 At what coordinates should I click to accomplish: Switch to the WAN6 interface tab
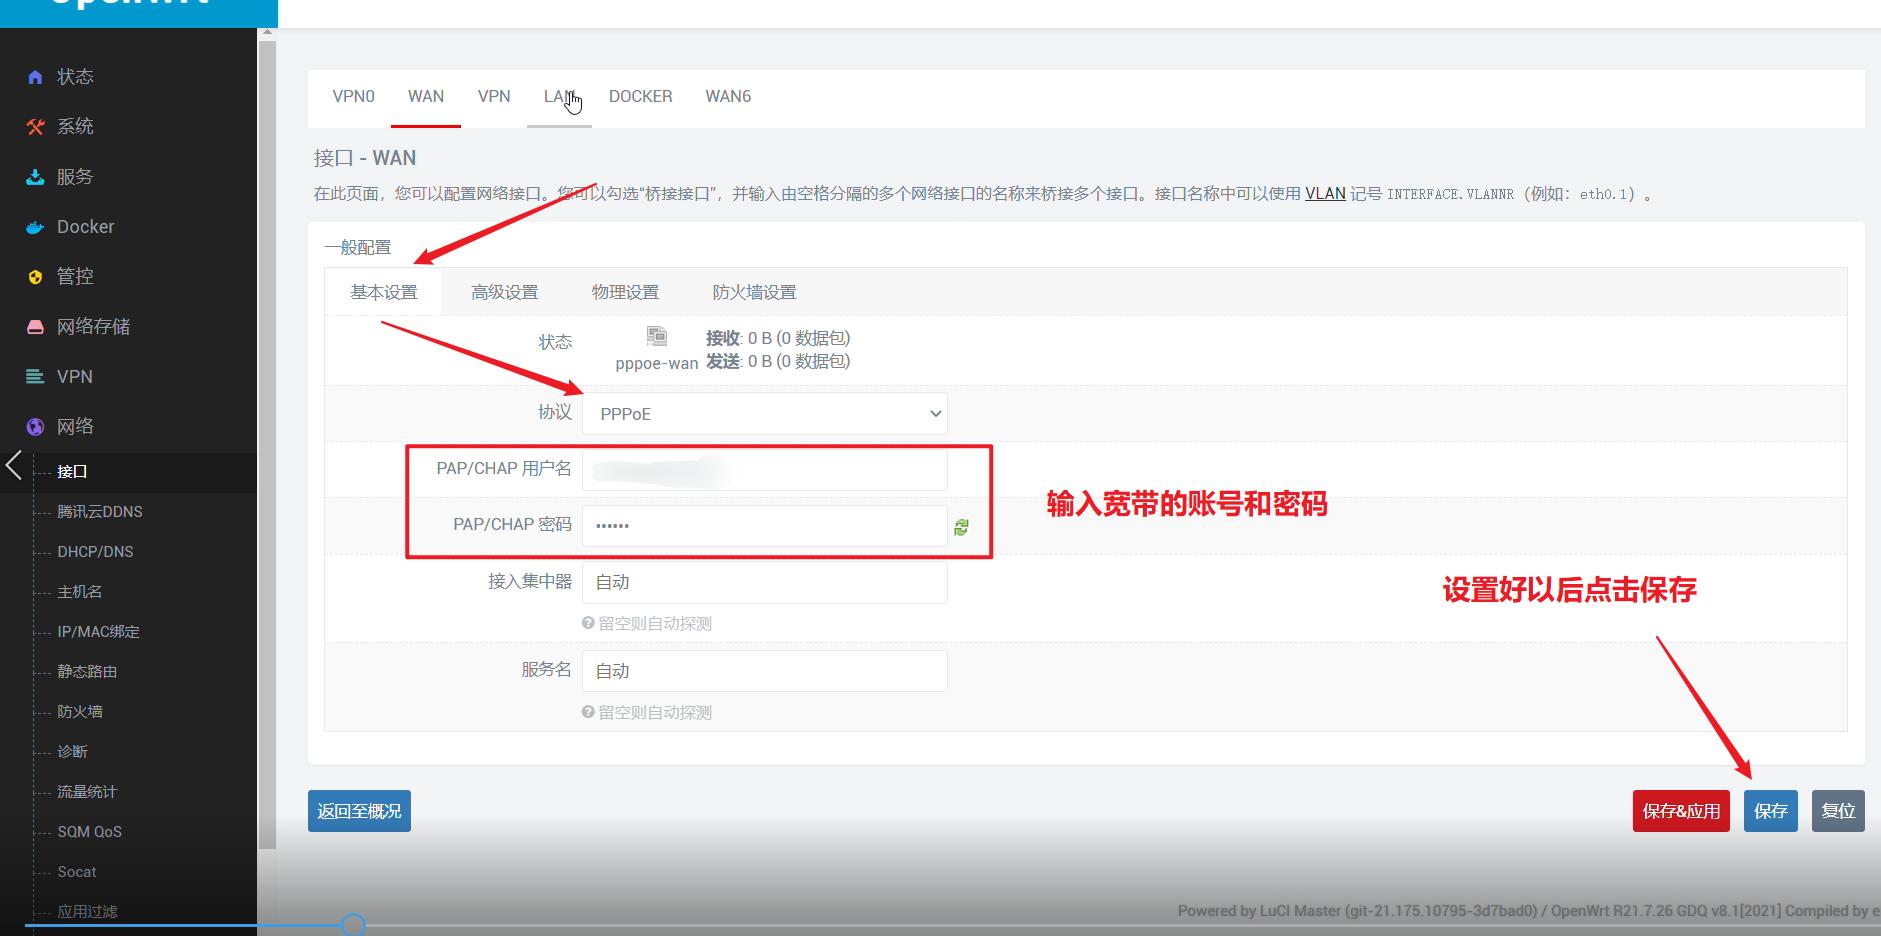(x=728, y=96)
